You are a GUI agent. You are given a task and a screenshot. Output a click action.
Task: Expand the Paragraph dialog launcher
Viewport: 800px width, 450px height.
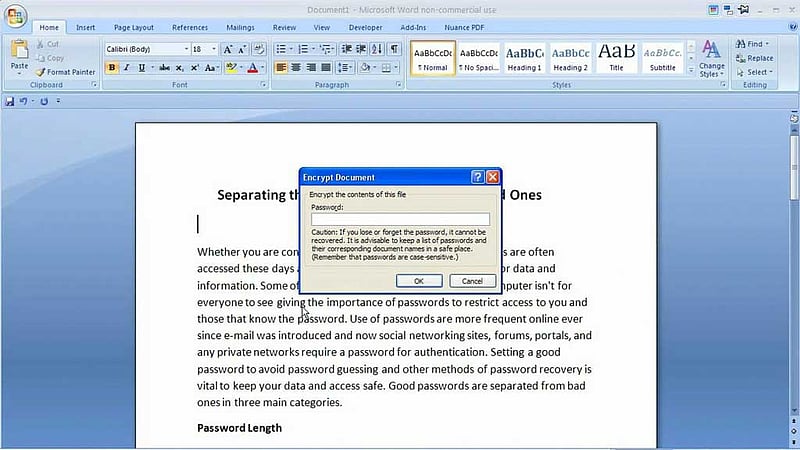click(x=398, y=85)
